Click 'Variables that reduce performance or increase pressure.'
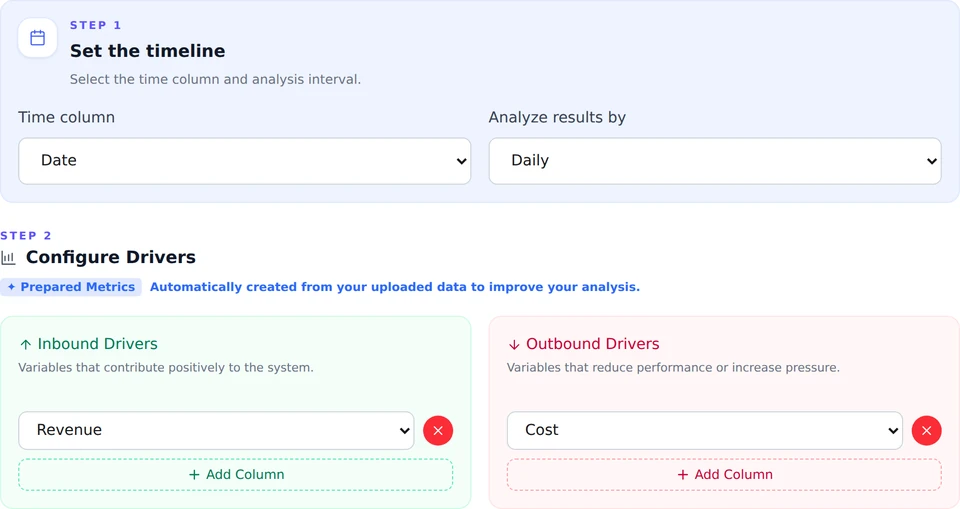The image size is (960, 509). click(673, 368)
